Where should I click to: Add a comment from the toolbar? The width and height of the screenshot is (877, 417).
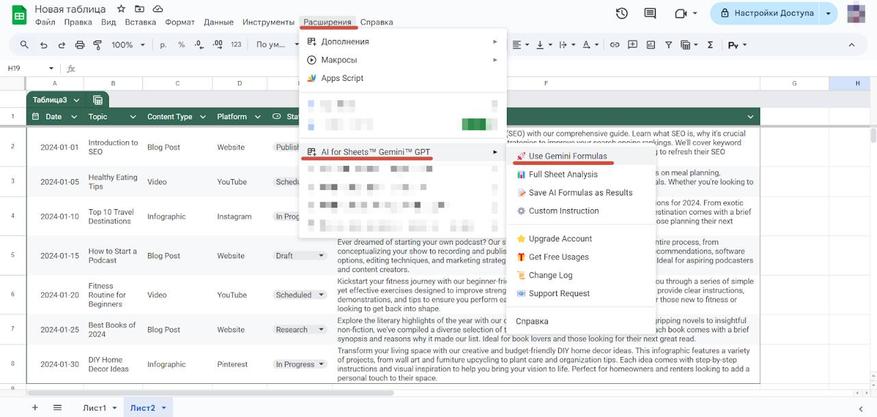click(633, 45)
